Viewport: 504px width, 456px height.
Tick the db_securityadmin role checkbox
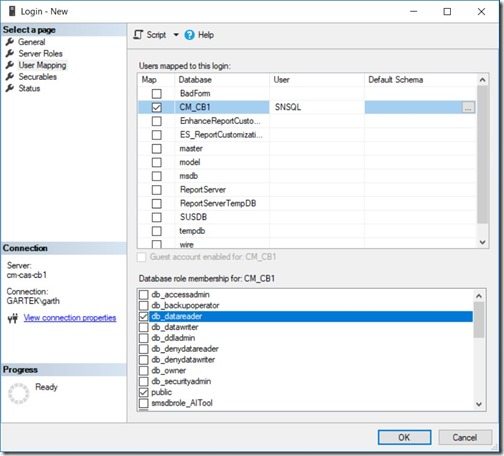point(144,381)
